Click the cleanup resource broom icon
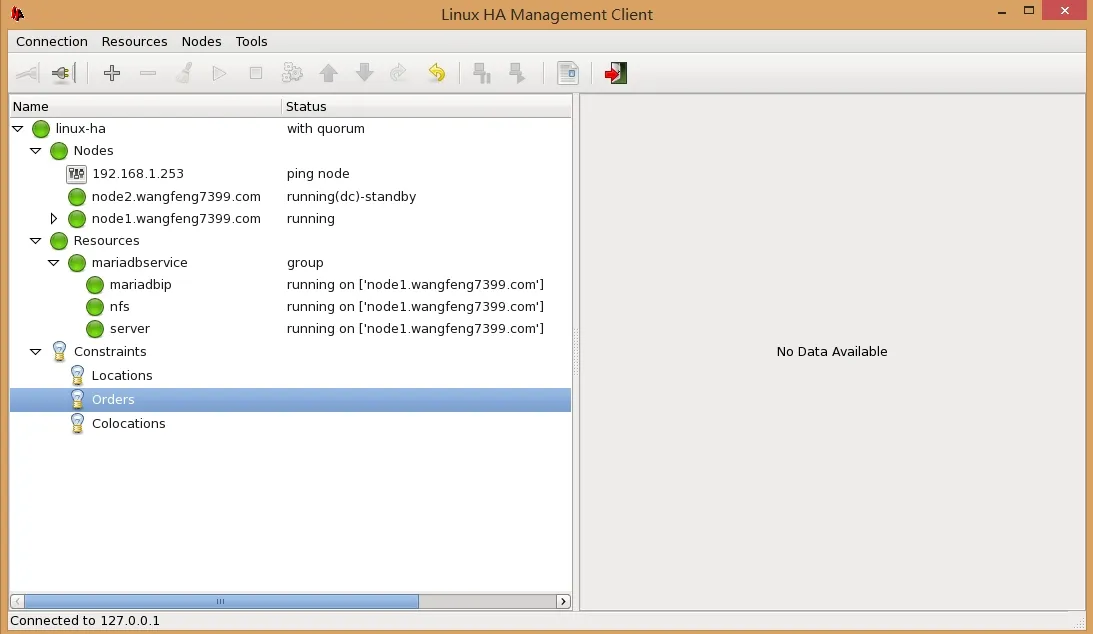Viewport: 1093px width, 634px height. (184, 73)
